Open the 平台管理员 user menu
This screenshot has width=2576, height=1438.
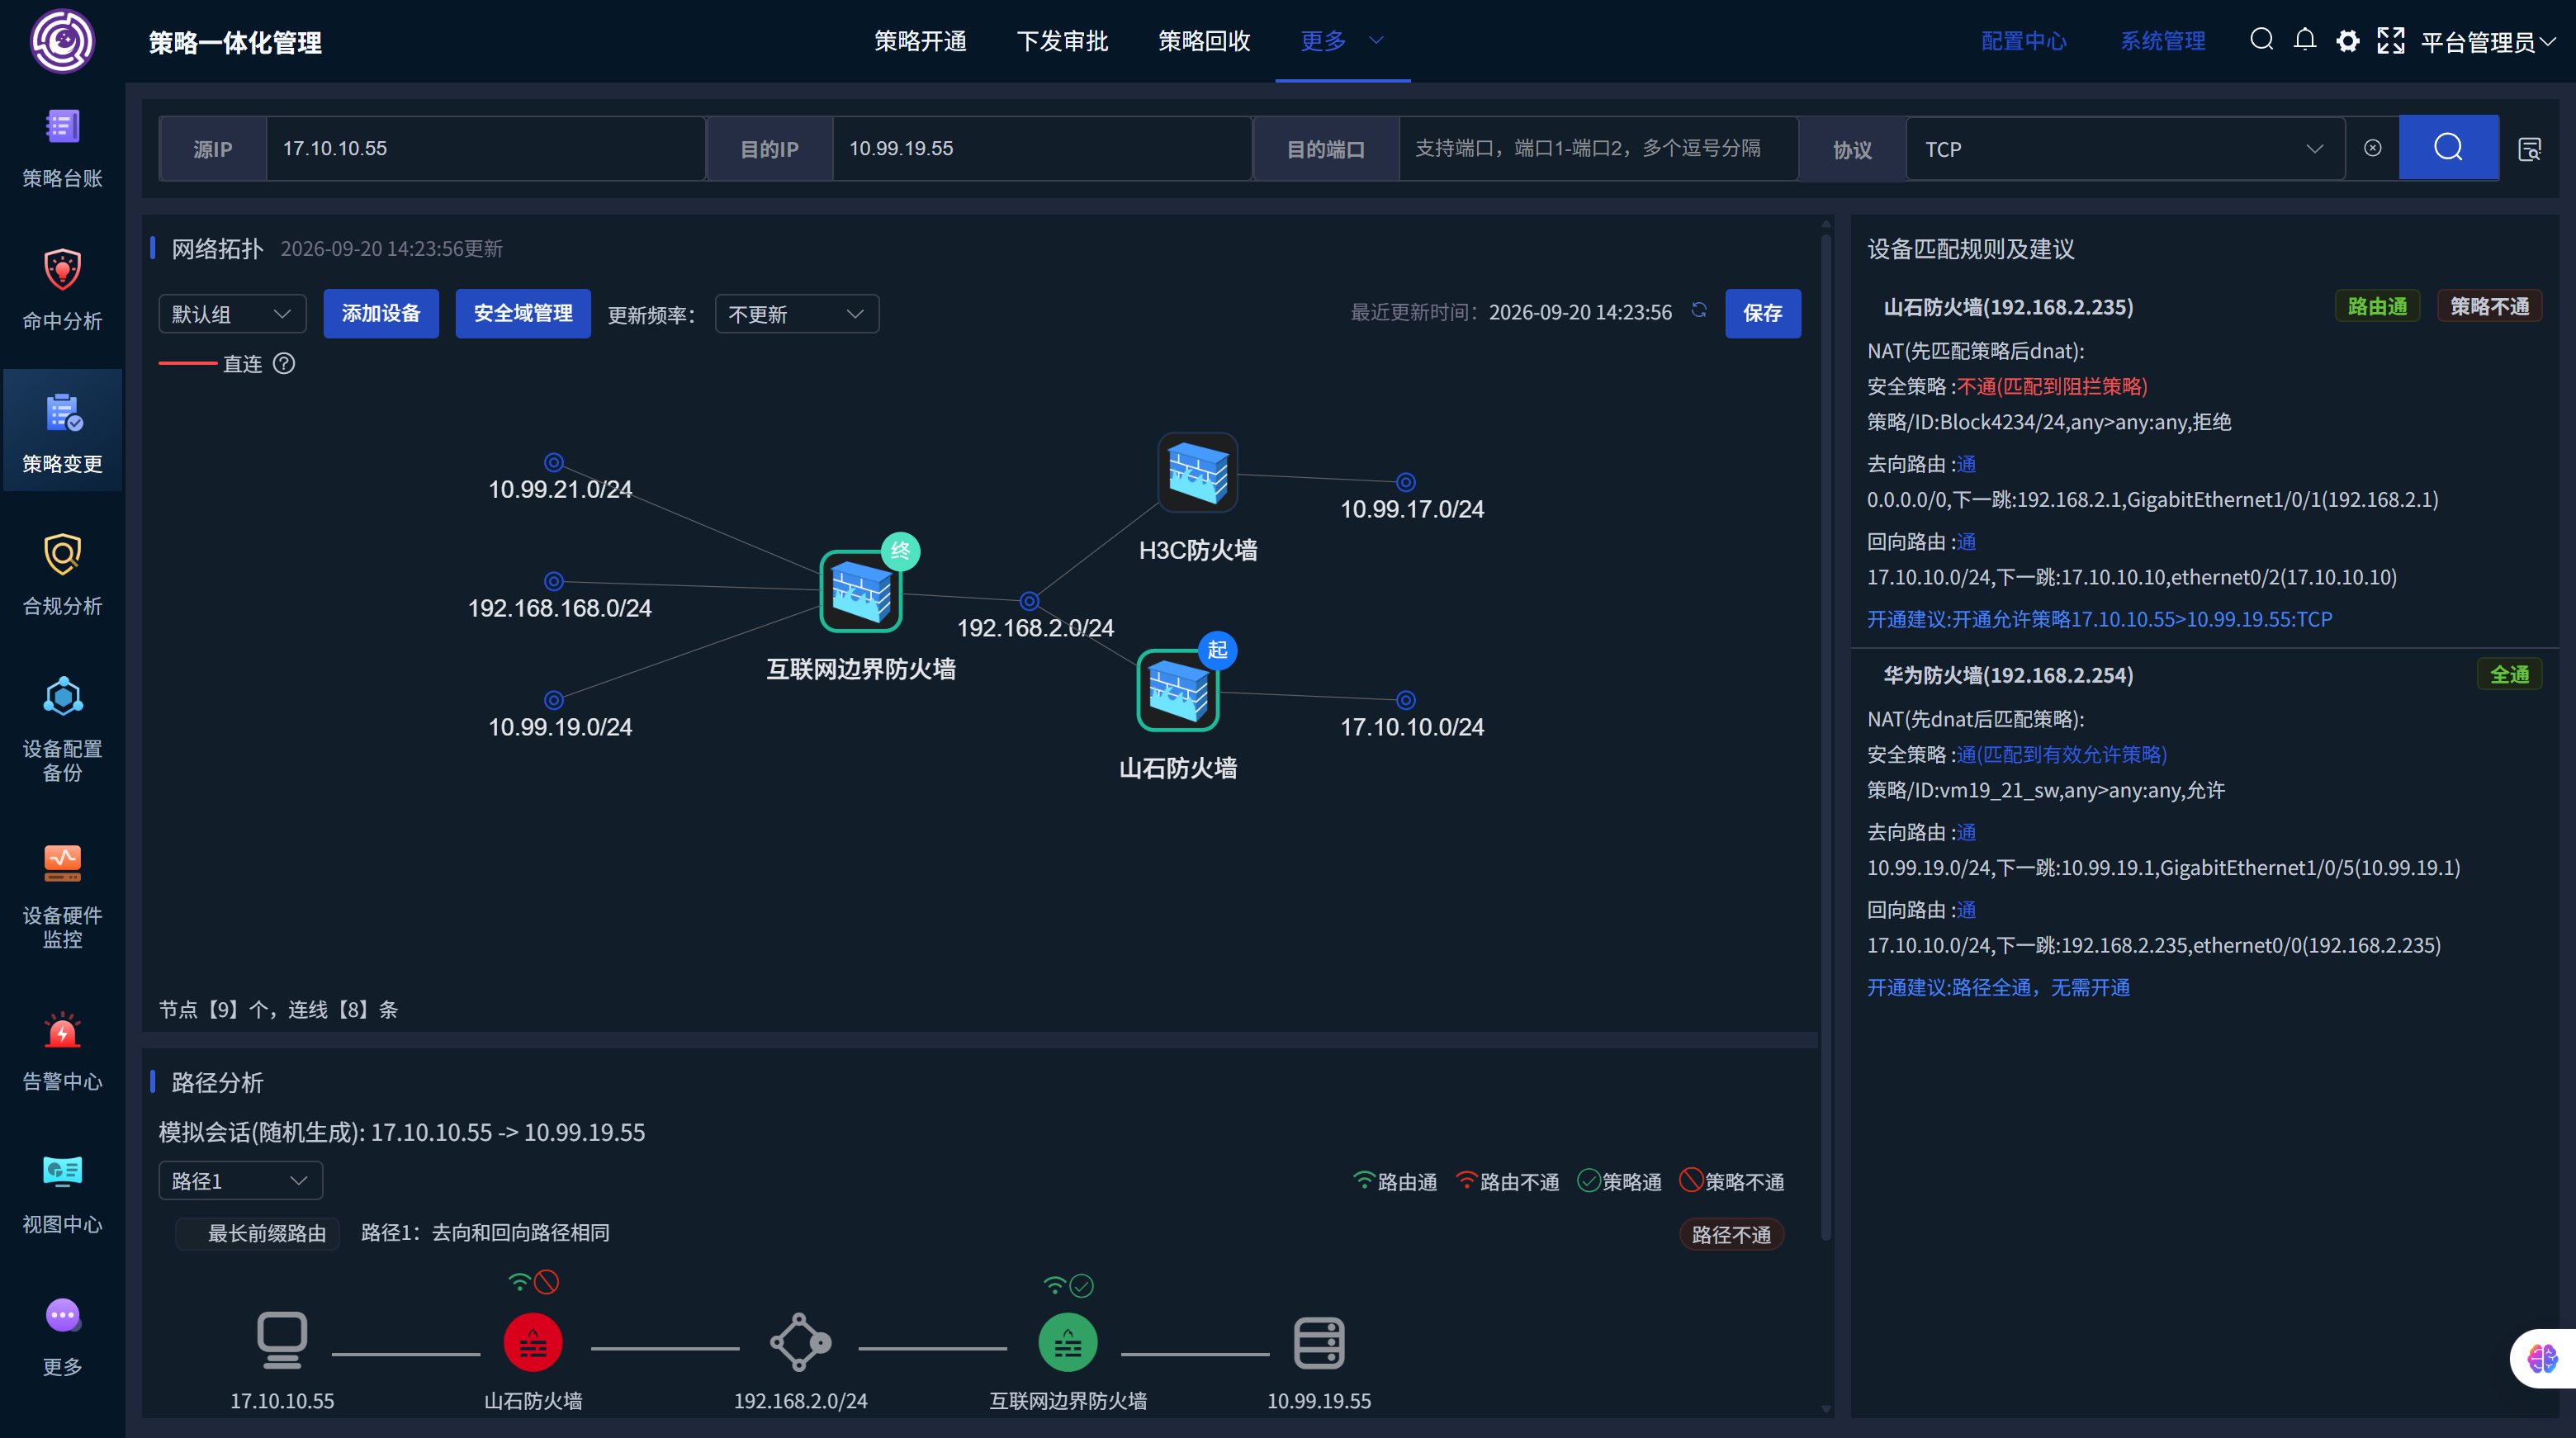tap(2488, 42)
